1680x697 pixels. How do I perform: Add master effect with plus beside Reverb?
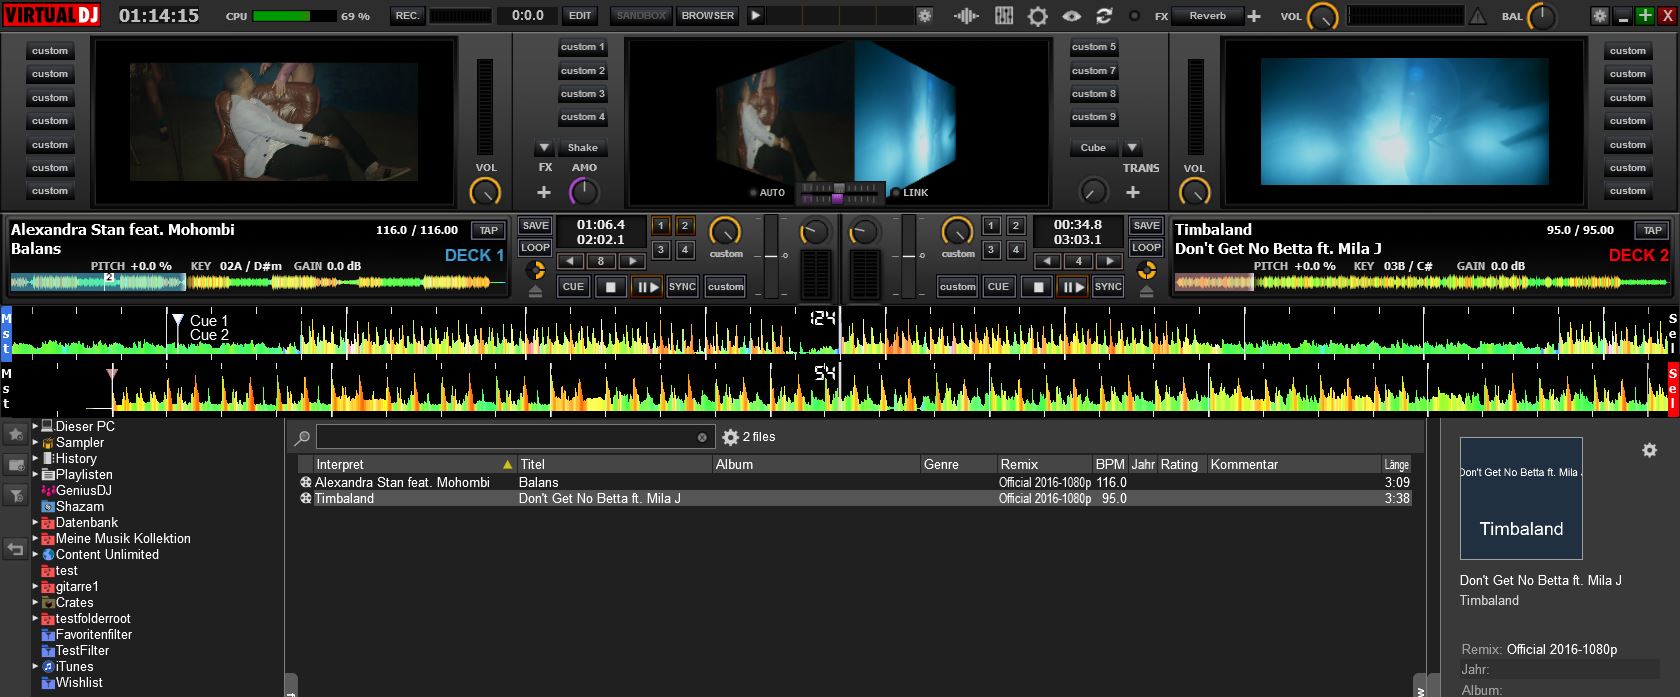[x=1254, y=16]
